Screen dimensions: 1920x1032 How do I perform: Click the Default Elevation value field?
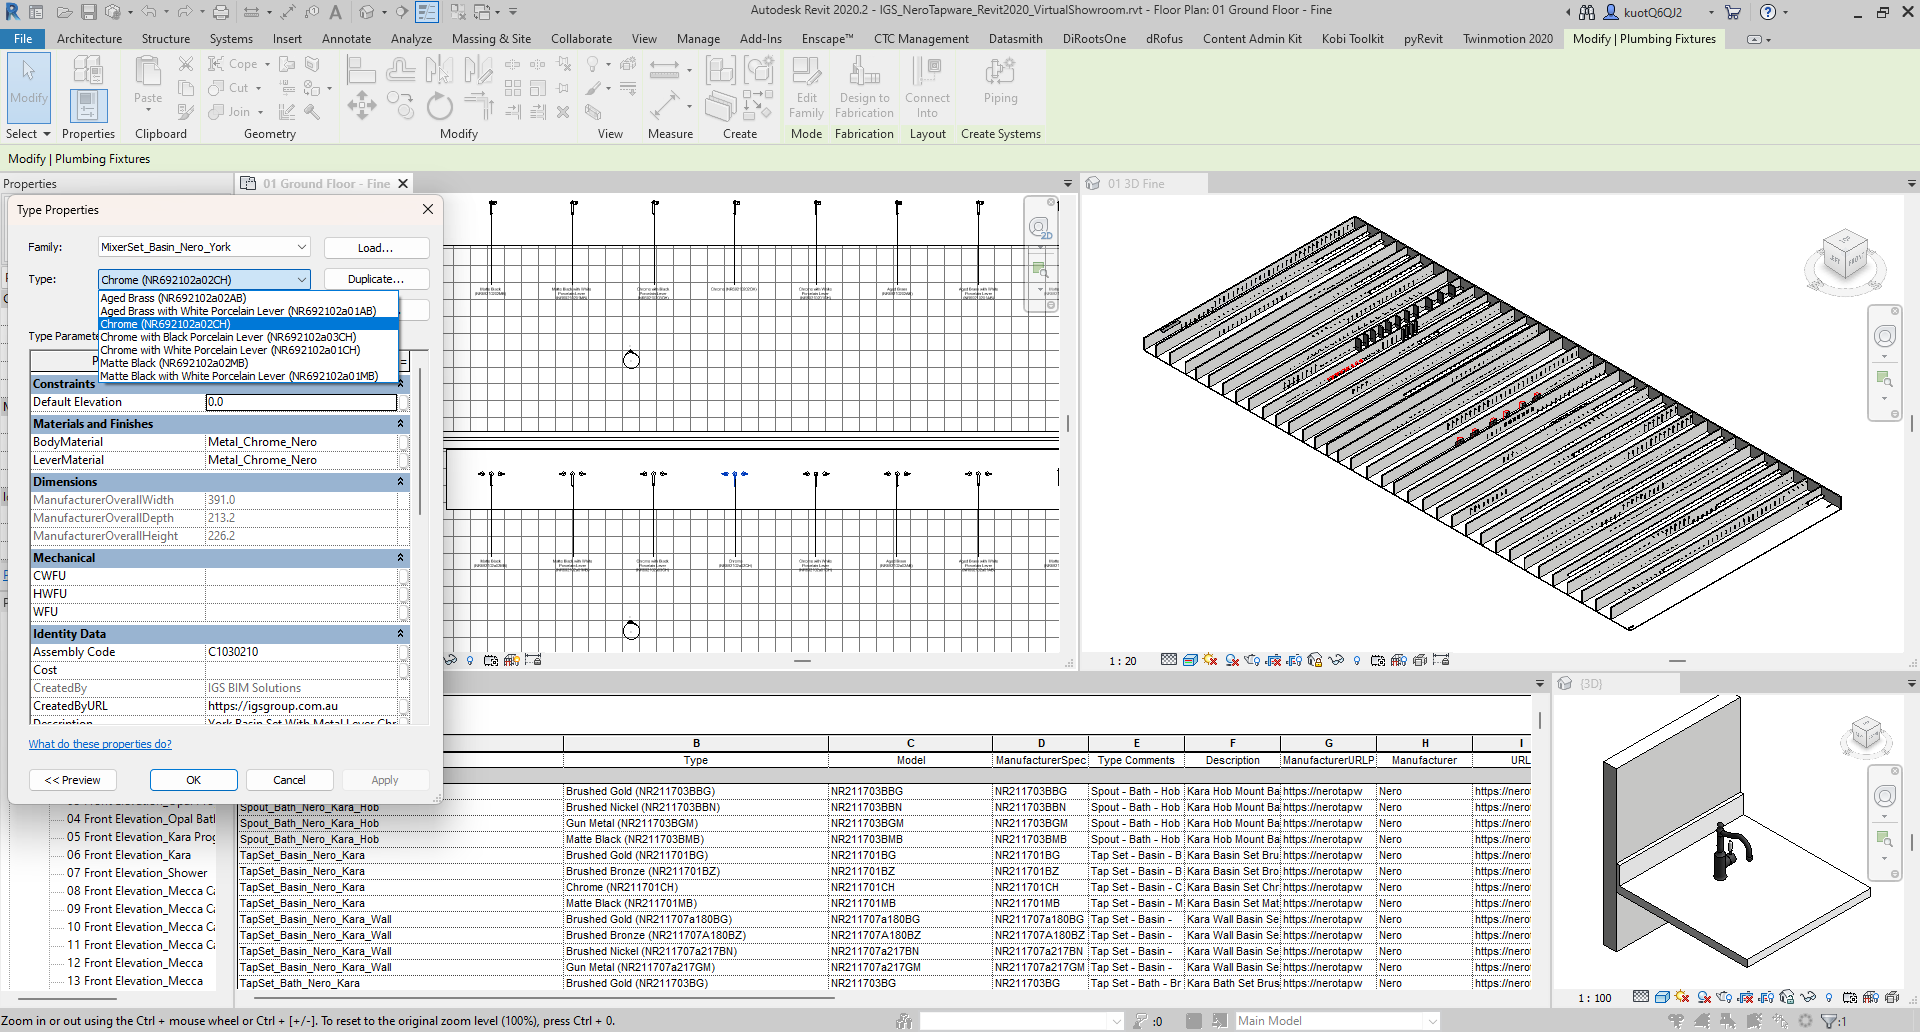[x=300, y=402]
